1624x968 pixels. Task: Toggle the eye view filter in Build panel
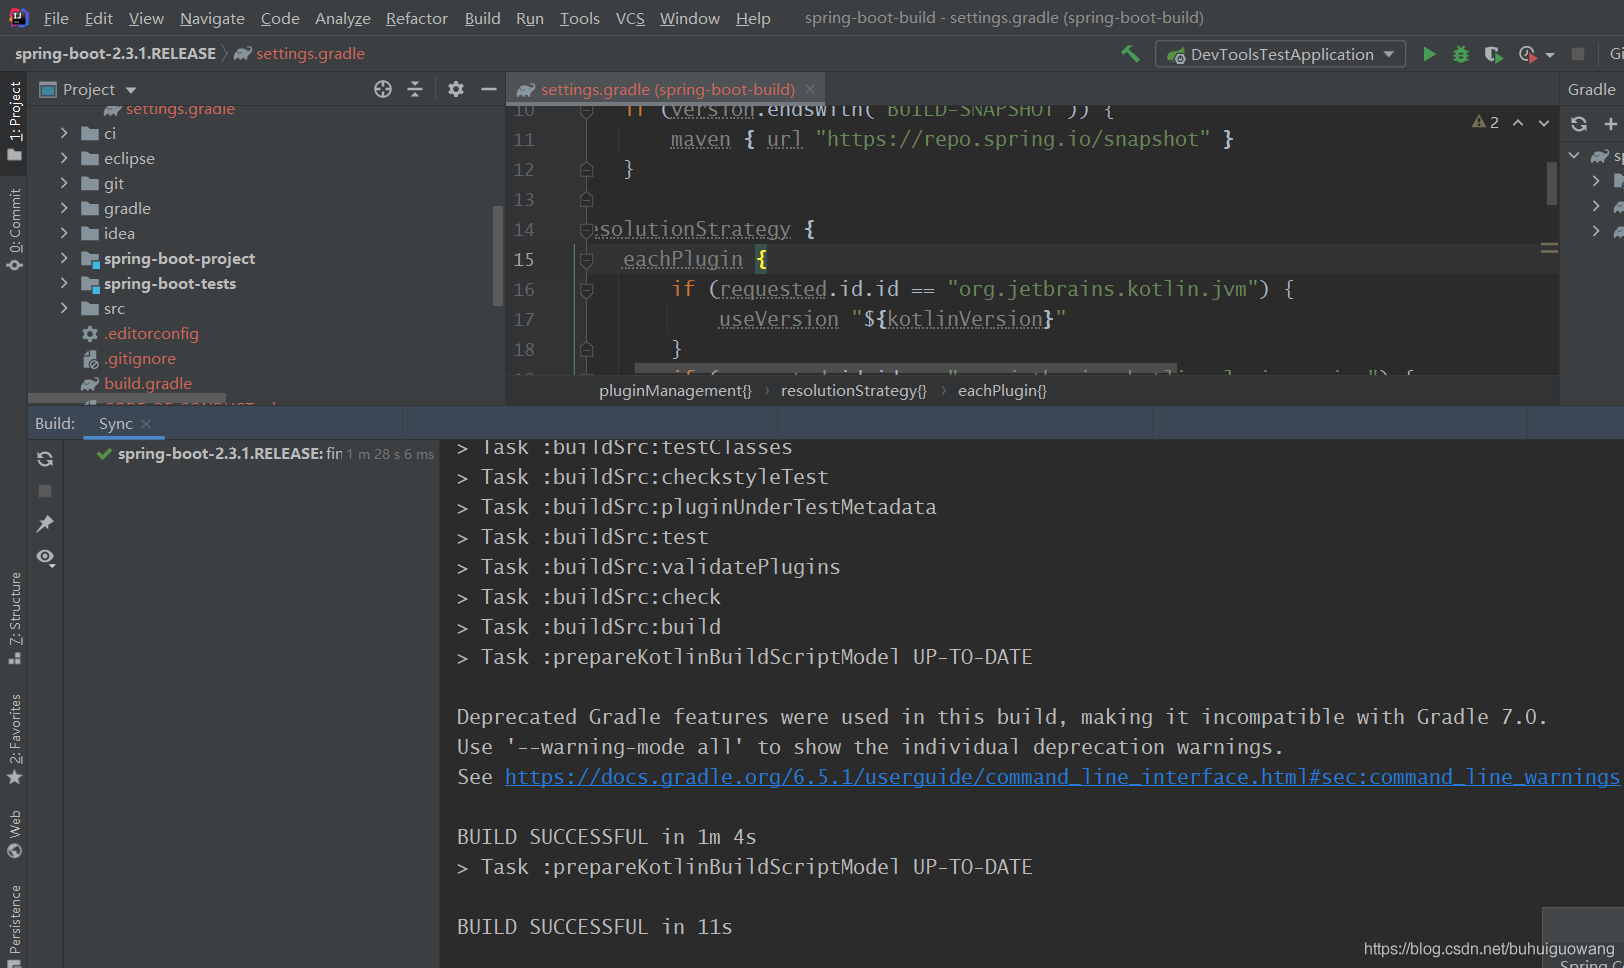pos(45,557)
